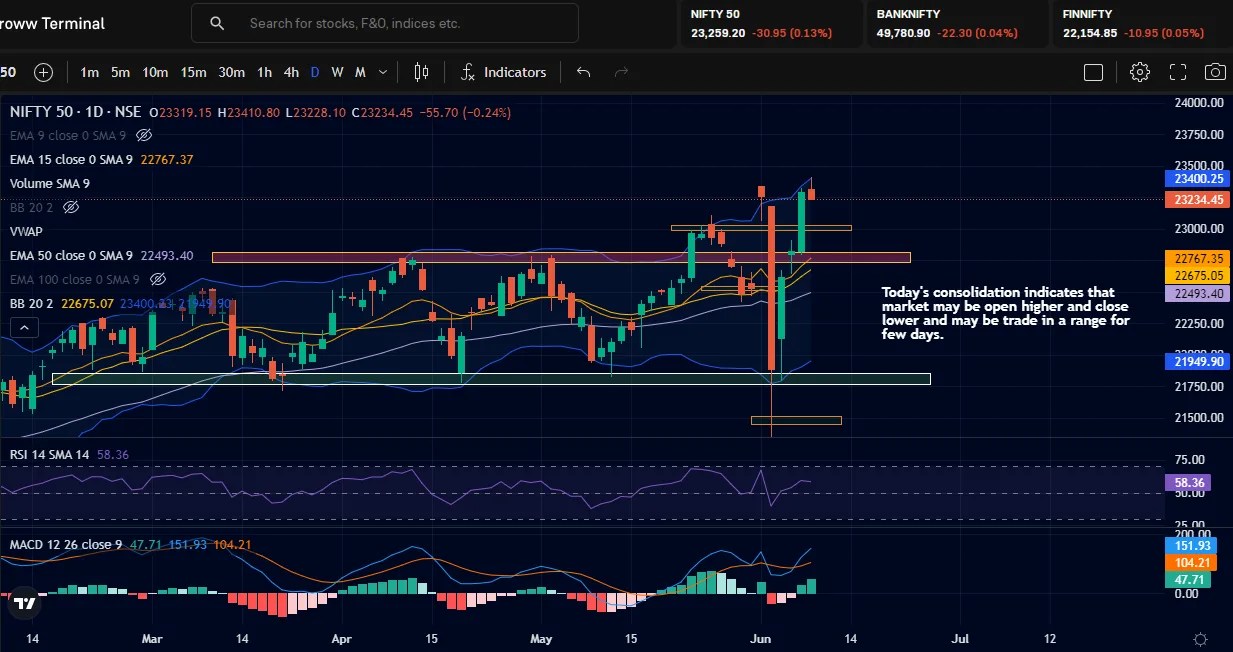
Task: Select the VWAP indicator legend
Action: tap(26, 231)
